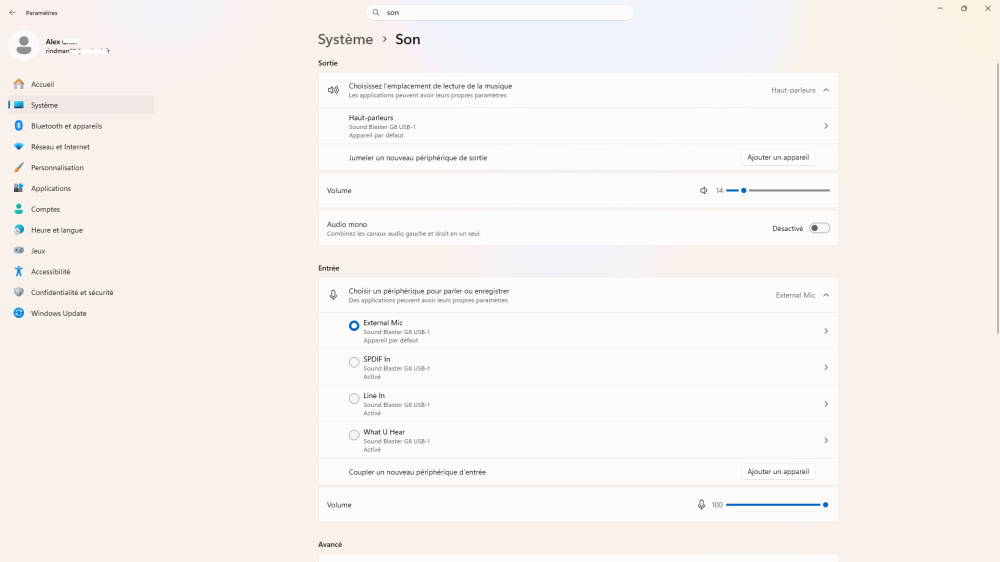This screenshot has height=562, width=1000.
Task: Select the External Mic radio button
Action: point(354,326)
